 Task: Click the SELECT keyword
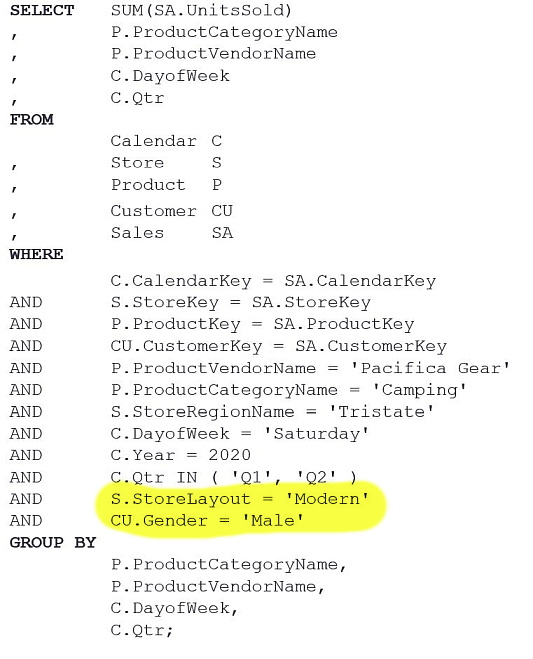click(42, 11)
